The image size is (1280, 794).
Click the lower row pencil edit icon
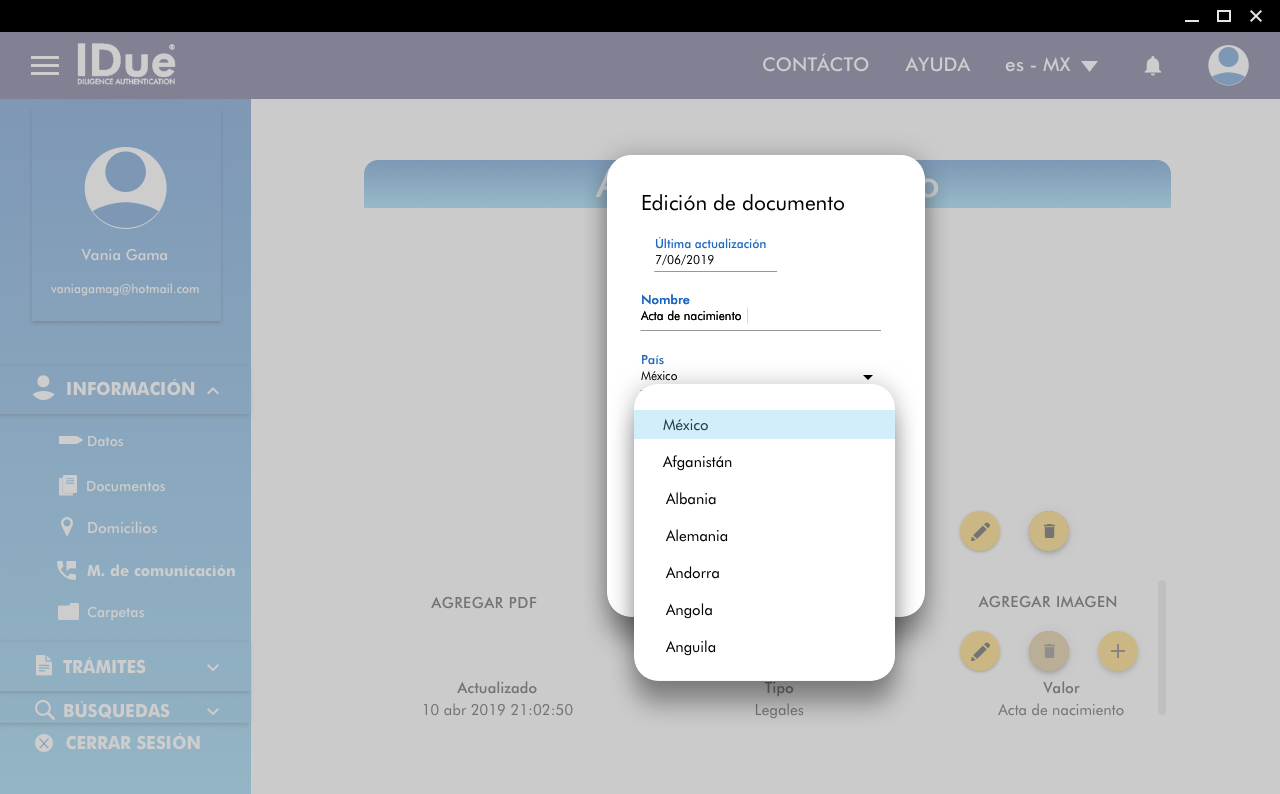[979, 651]
